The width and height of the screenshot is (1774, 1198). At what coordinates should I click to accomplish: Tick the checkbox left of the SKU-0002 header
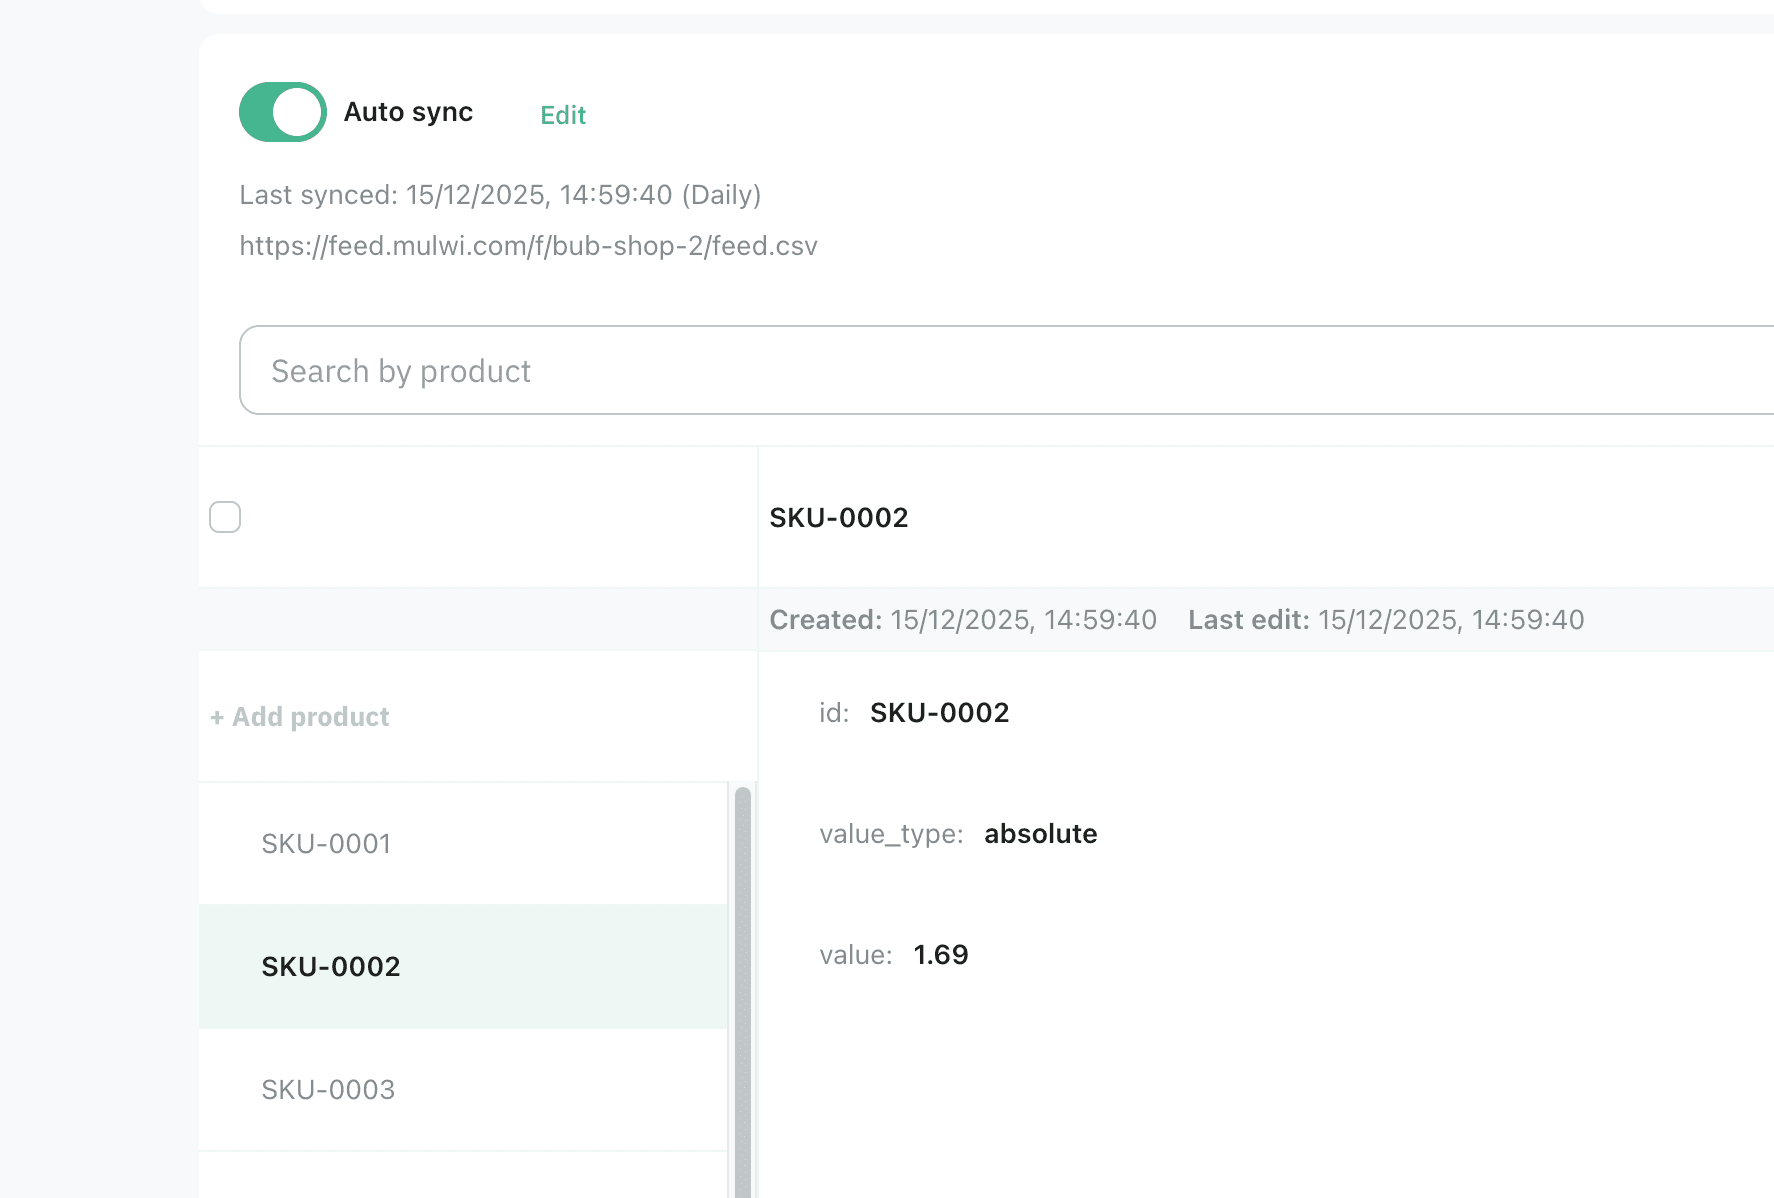pos(225,517)
